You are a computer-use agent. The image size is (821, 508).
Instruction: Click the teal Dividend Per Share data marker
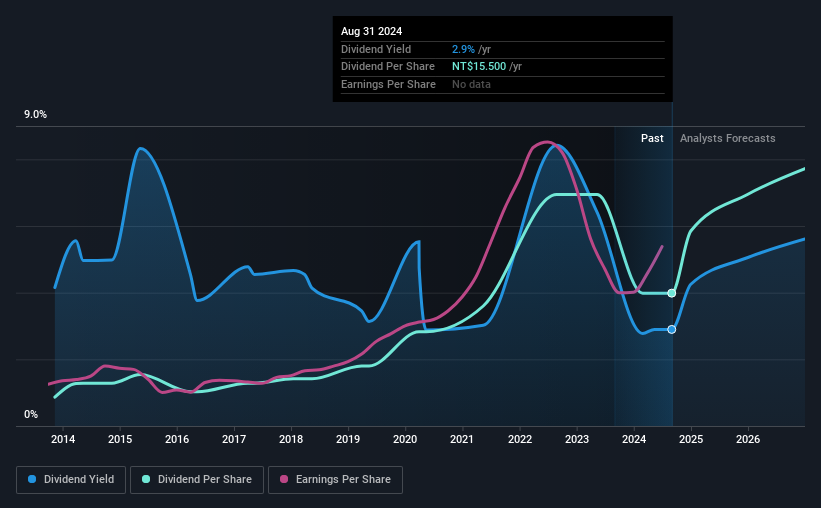click(672, 293)
